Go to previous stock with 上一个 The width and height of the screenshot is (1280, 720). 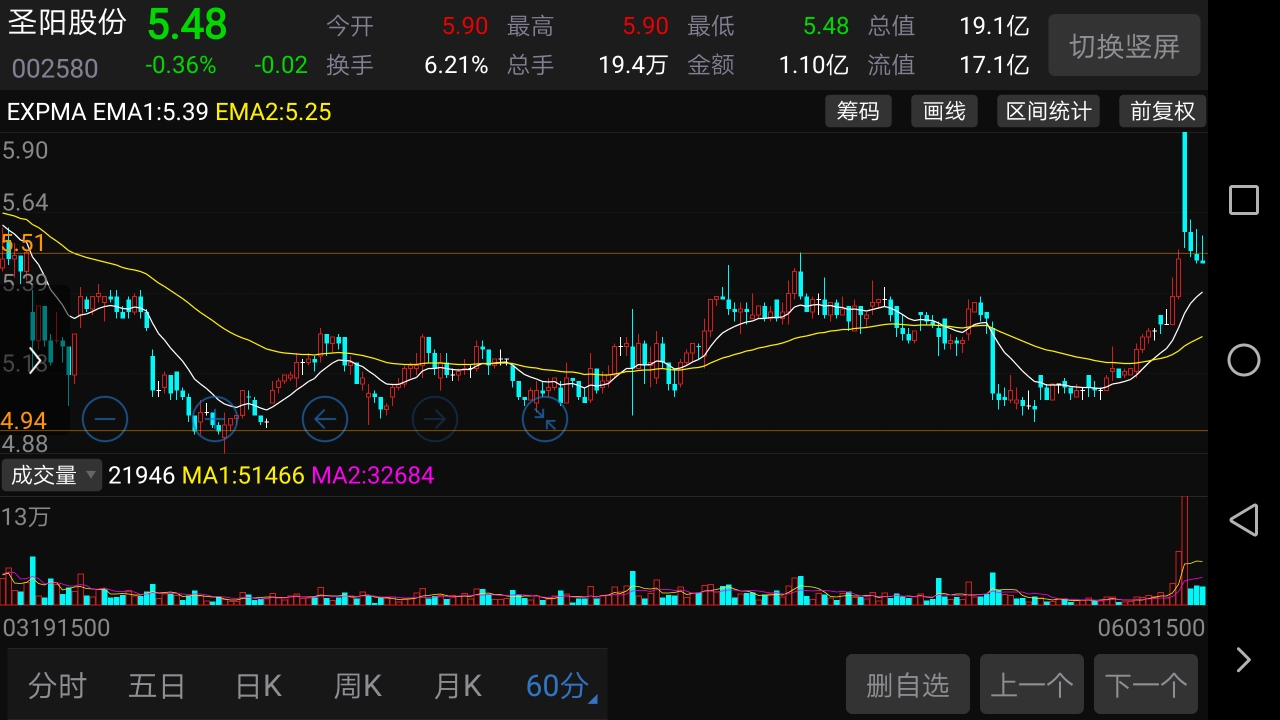point(1032,685)
